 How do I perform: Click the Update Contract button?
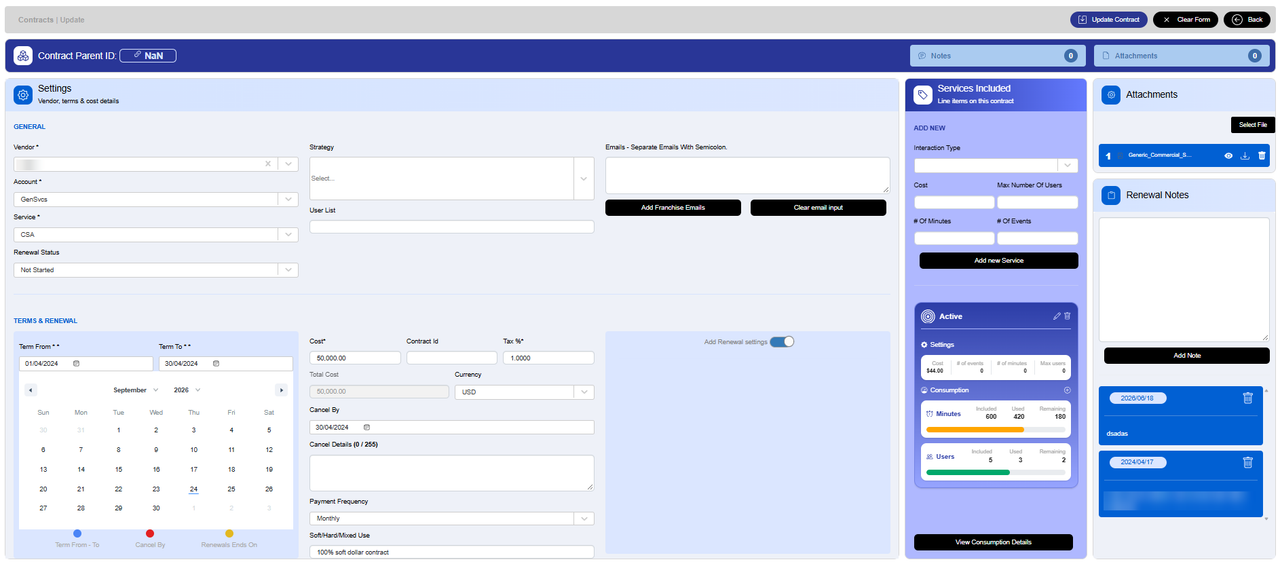tap(1109, 19)
